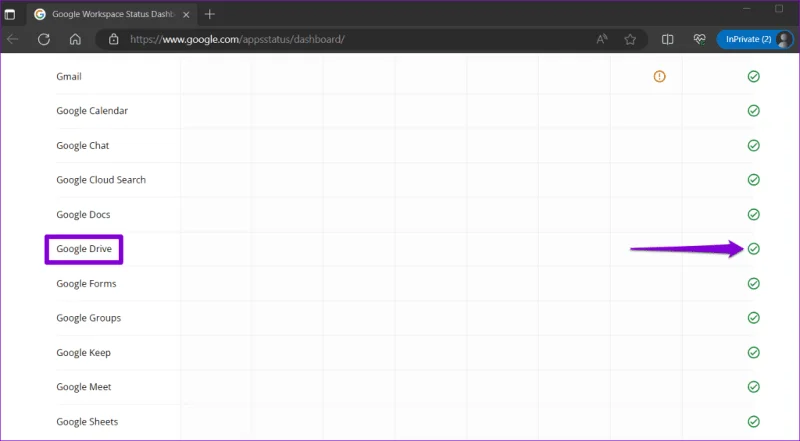Click Gmail's green available checkmark icon

[754, 77]
